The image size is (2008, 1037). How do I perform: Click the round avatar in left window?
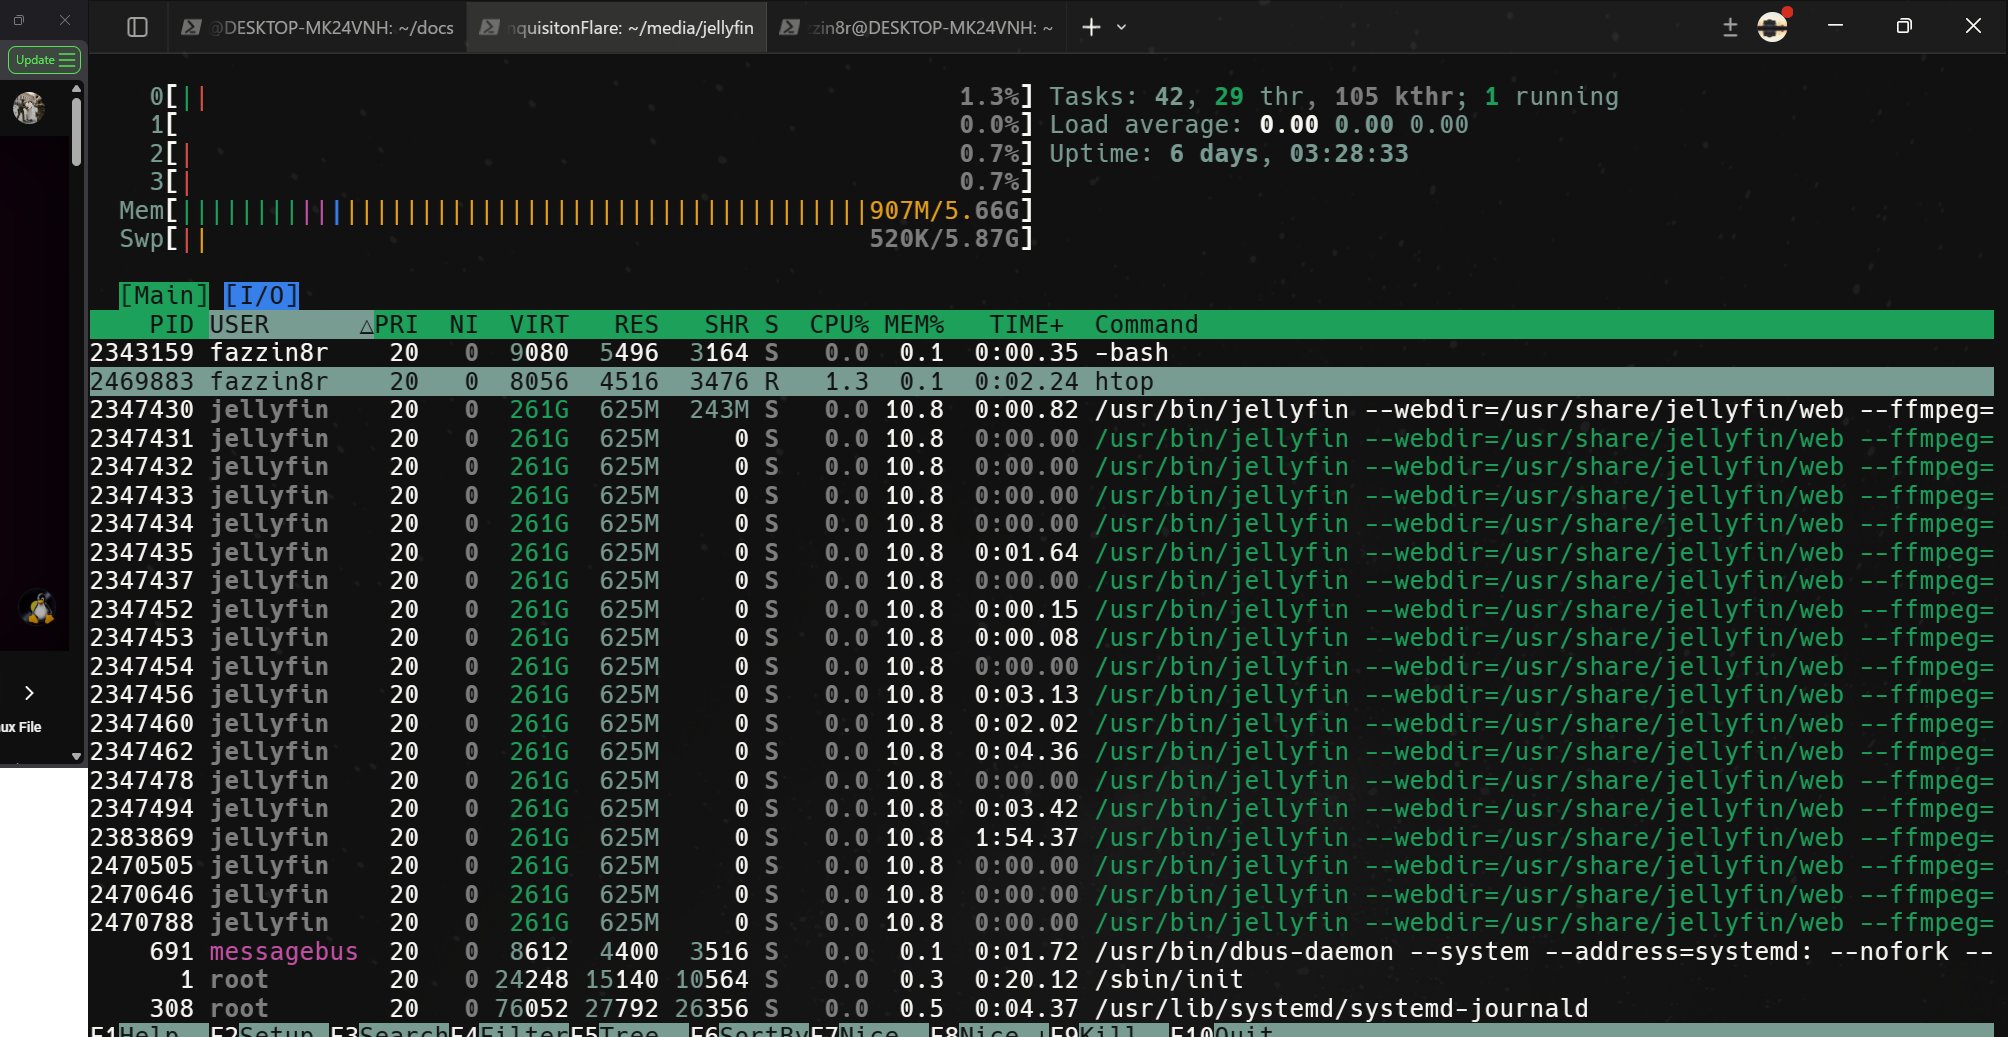[29, 107]
